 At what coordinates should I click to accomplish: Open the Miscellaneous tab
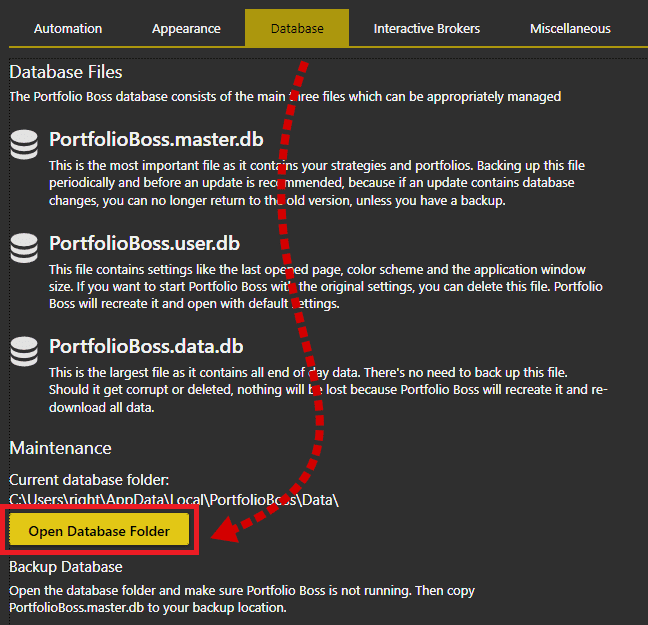570,28
